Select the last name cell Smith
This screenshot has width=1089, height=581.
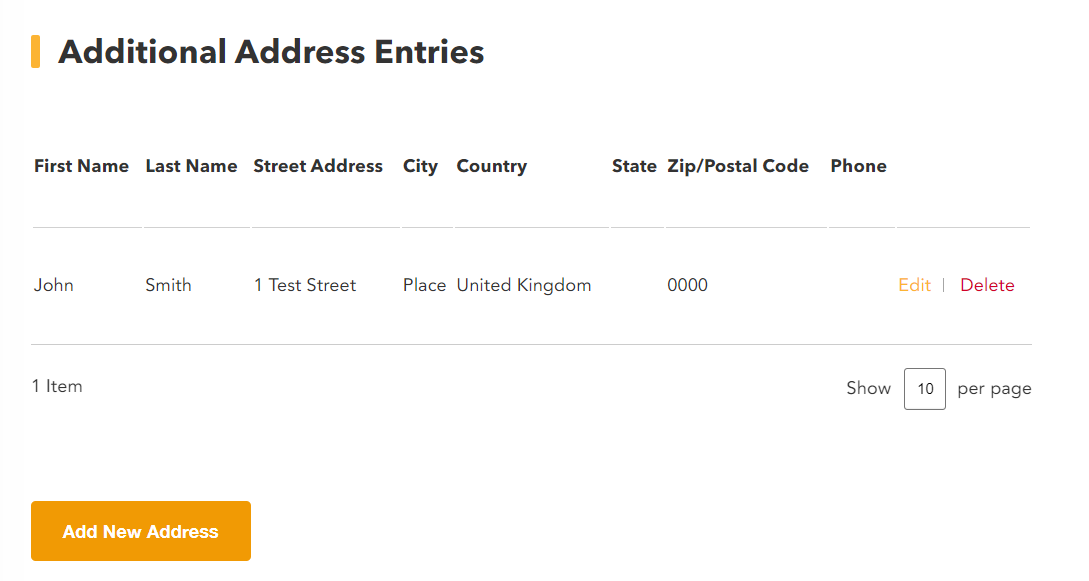pos(168,285)
